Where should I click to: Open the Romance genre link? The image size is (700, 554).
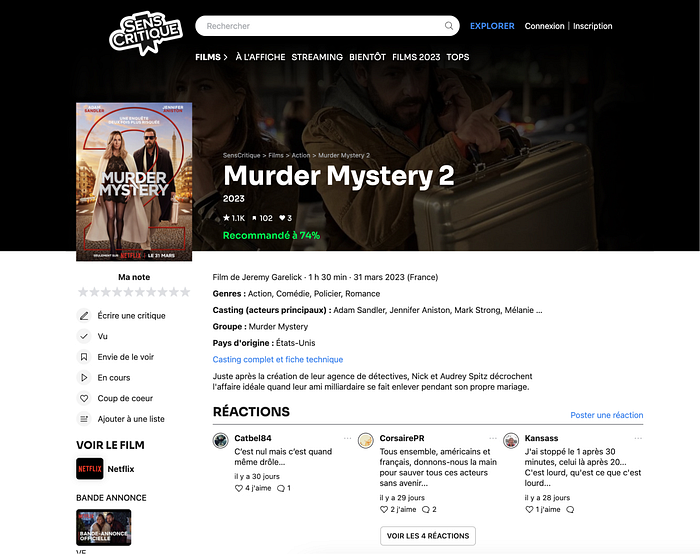pyautogui.click(x=362, y=294)
